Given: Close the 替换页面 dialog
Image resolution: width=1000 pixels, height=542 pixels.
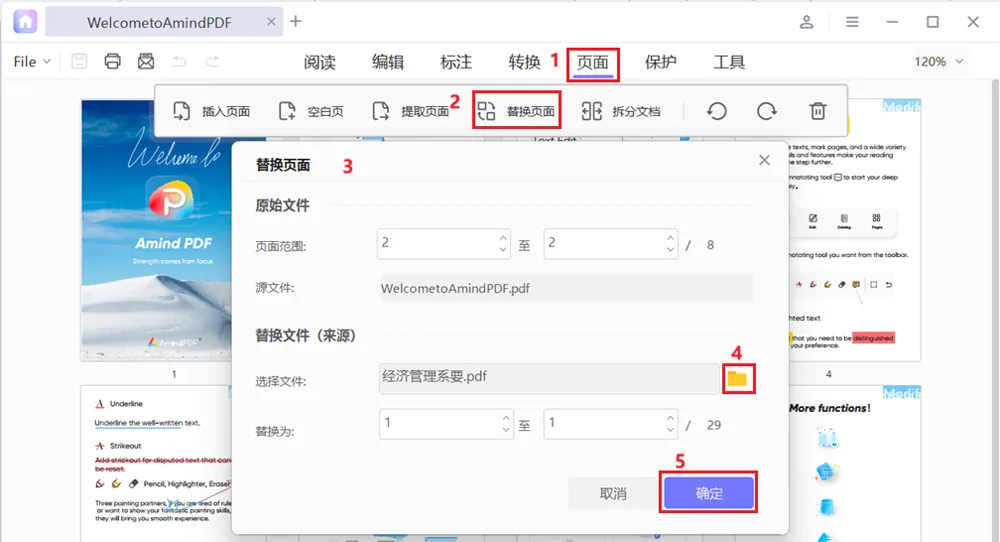Looking at the screenshot, I should (x=765, y=160).
